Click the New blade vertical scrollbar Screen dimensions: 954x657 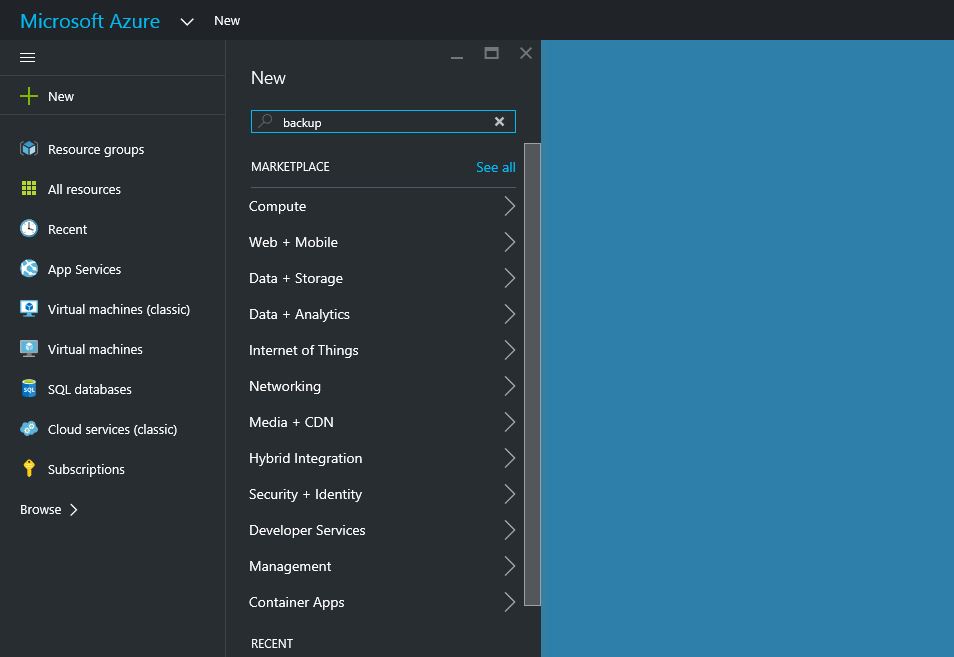click(532, 374)
